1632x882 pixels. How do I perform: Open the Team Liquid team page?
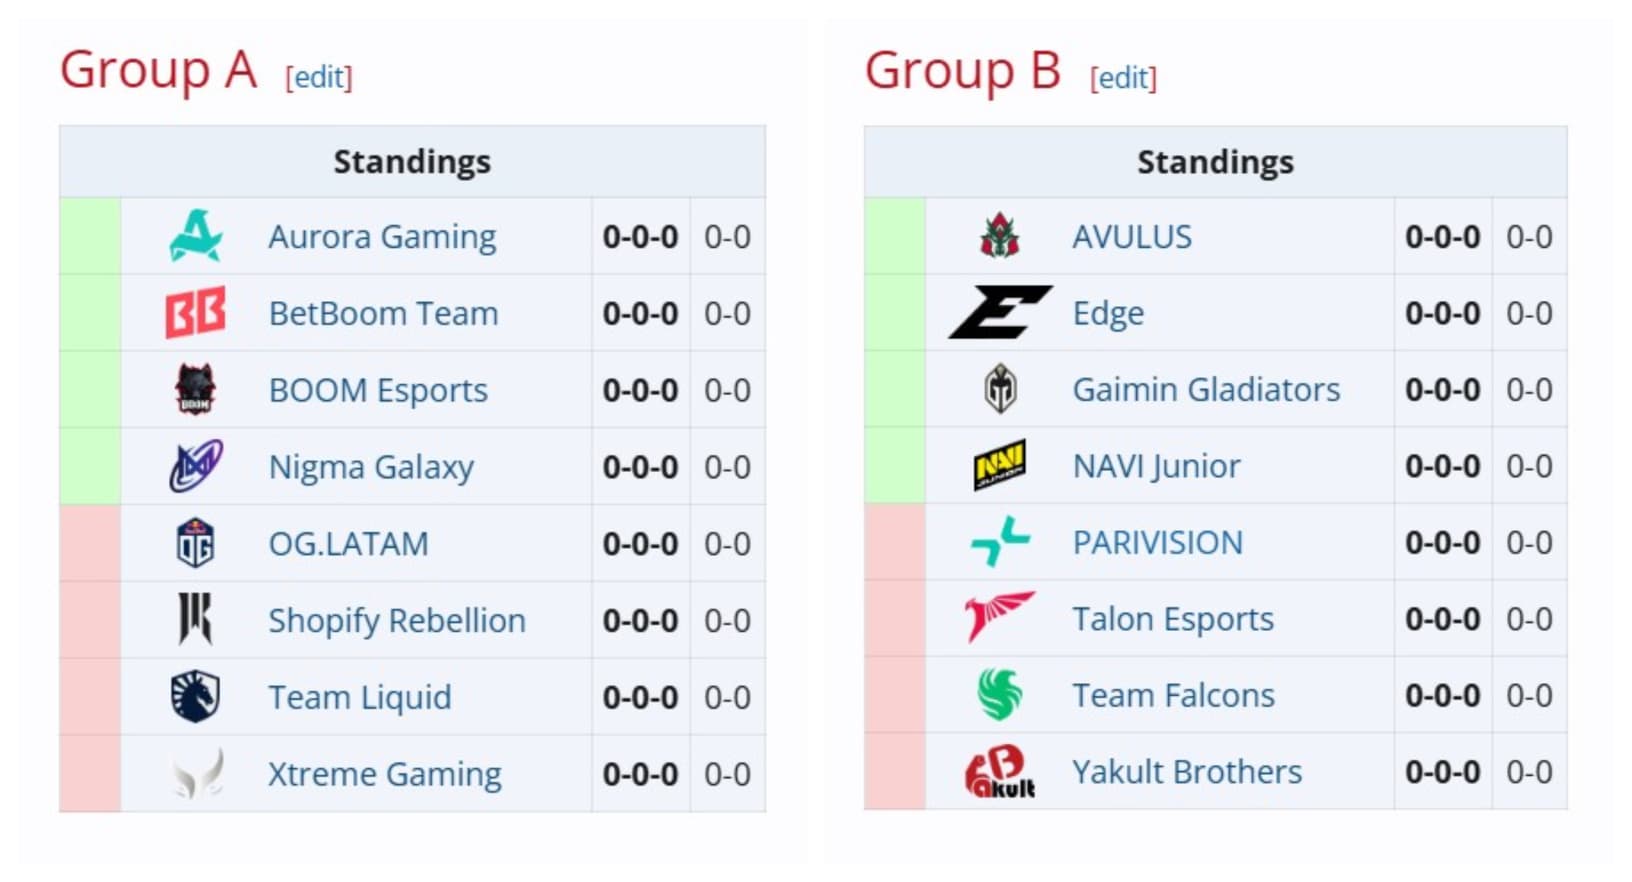pos(360,696)
